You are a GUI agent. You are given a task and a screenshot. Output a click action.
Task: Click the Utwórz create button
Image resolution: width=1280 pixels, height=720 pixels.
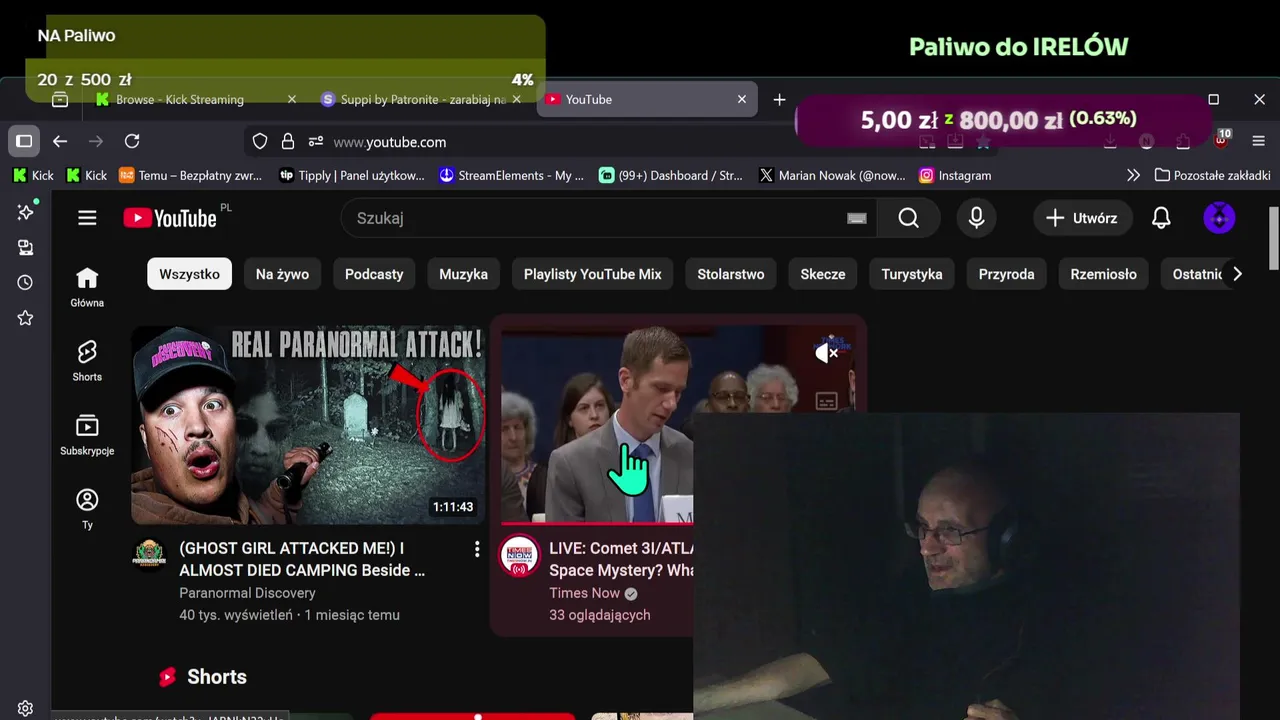coord(1082,218)
